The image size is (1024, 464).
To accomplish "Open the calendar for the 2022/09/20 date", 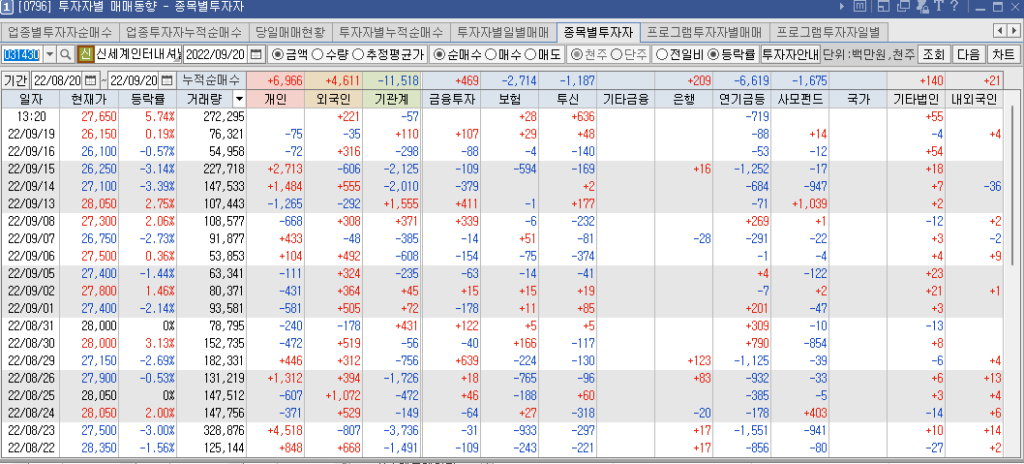I will (x=255, y=53).
